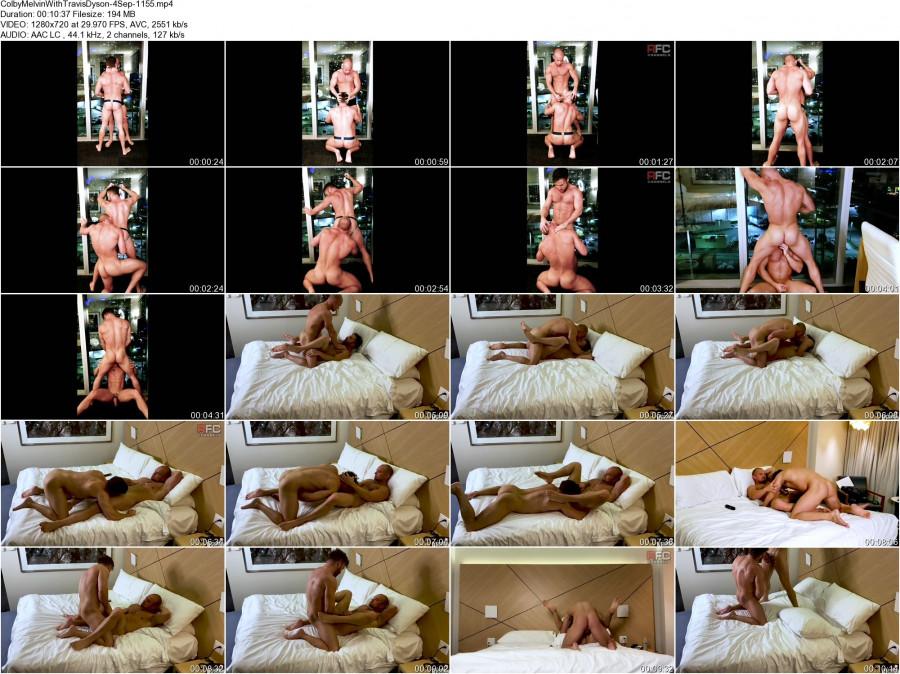Click the frame stamped 00:02:07

point(787,103)
